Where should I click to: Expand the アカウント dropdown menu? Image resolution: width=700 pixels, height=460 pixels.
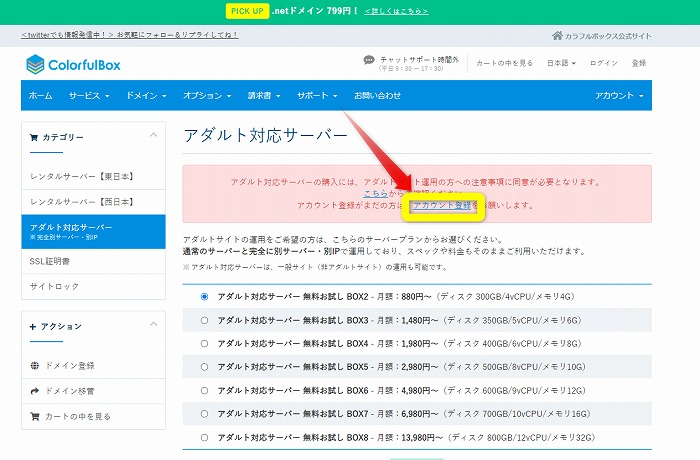point(618,95)
